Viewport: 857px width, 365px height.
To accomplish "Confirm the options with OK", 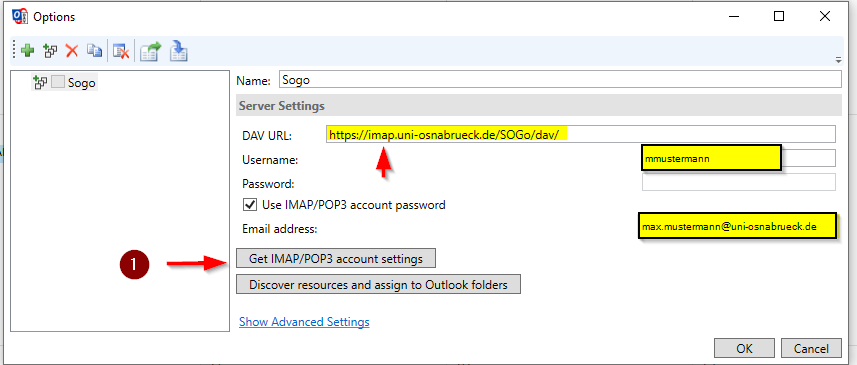I will (x=744, y=348).
